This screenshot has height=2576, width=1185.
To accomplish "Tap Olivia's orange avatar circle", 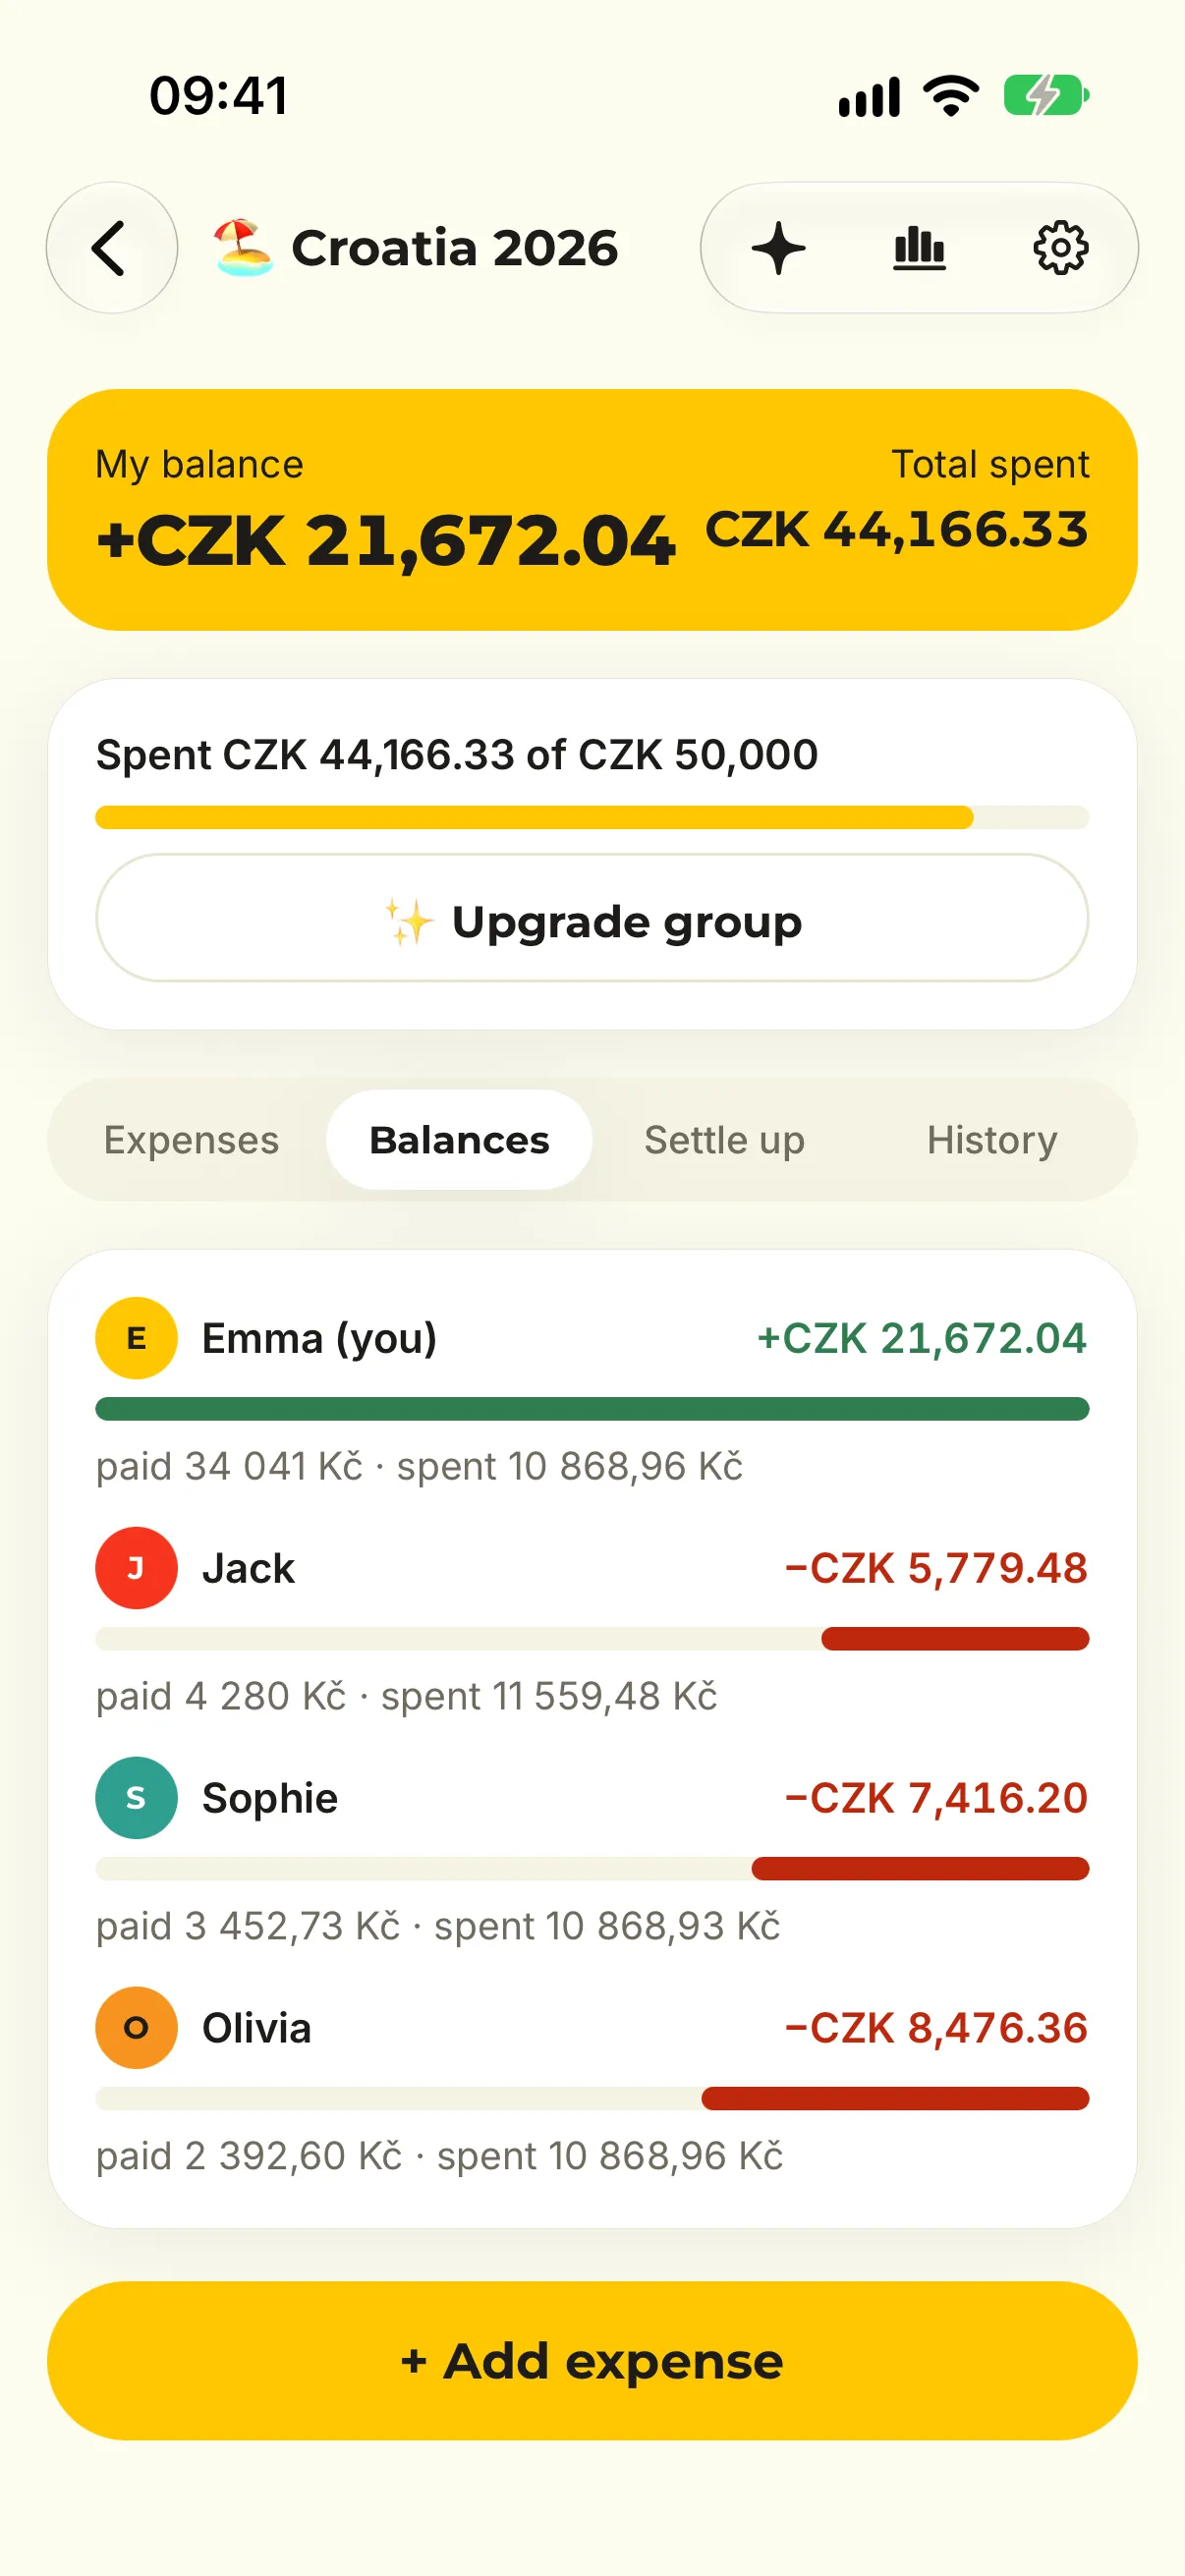I will click(x=136, y=2028).
